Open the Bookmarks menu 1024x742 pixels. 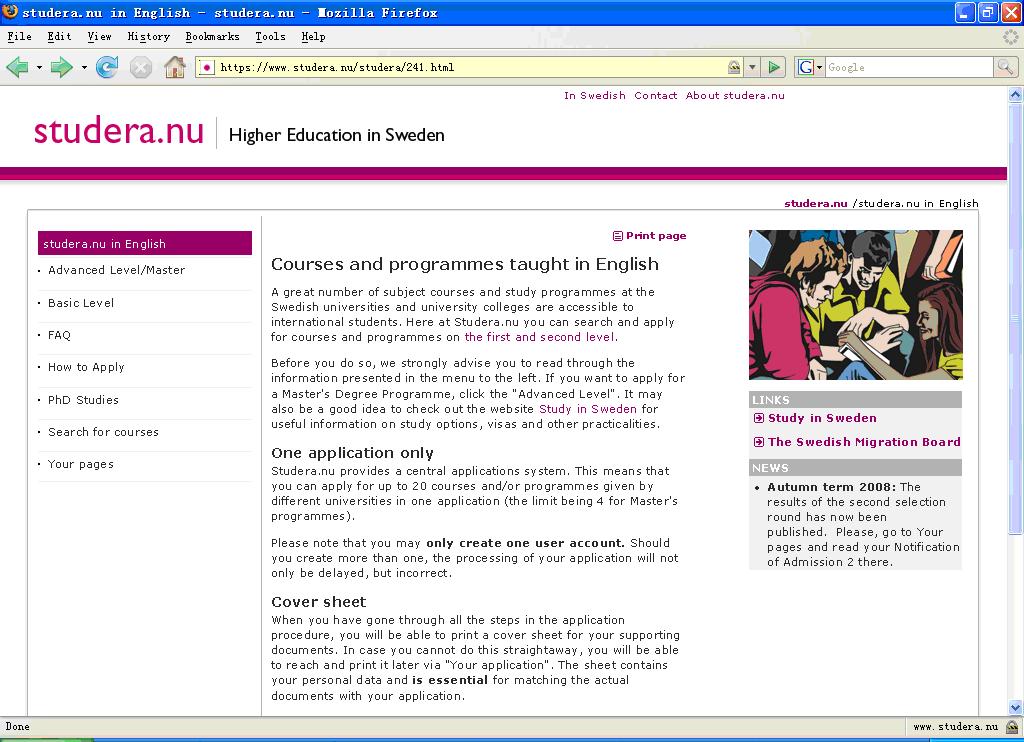212,37
